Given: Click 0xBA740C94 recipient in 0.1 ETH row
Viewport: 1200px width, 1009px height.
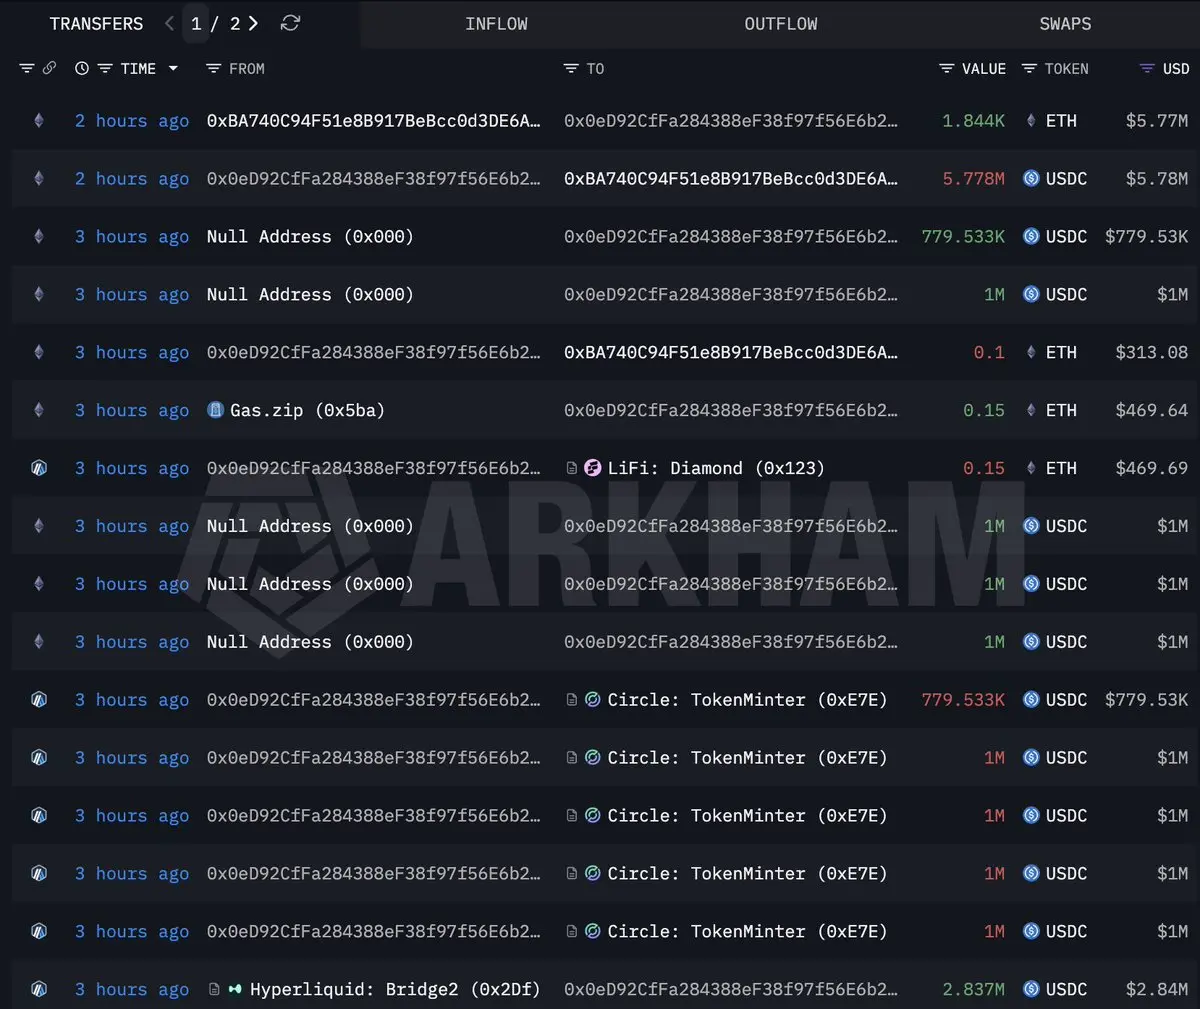Looking at the screenshot, I should tap(731, 352).
